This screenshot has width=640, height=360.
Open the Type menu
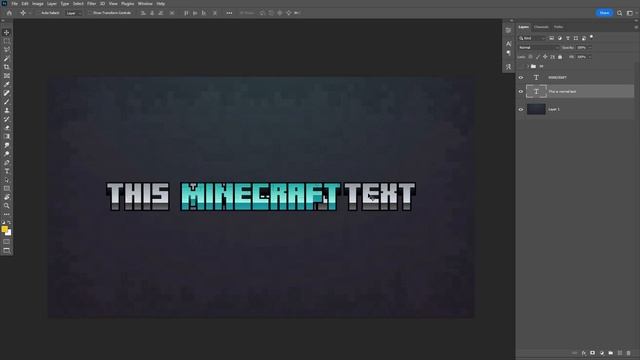pyautogui.click(x=65, y=4)
